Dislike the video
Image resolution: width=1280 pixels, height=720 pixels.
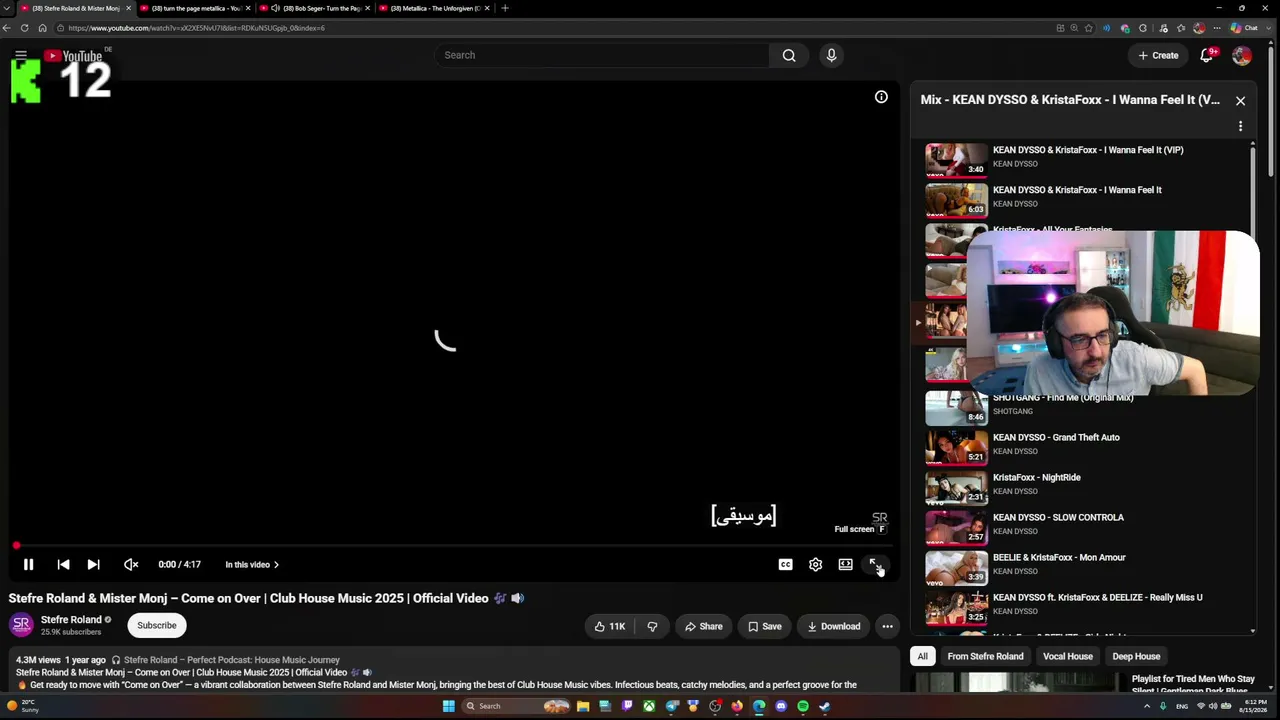pos(652,627)
